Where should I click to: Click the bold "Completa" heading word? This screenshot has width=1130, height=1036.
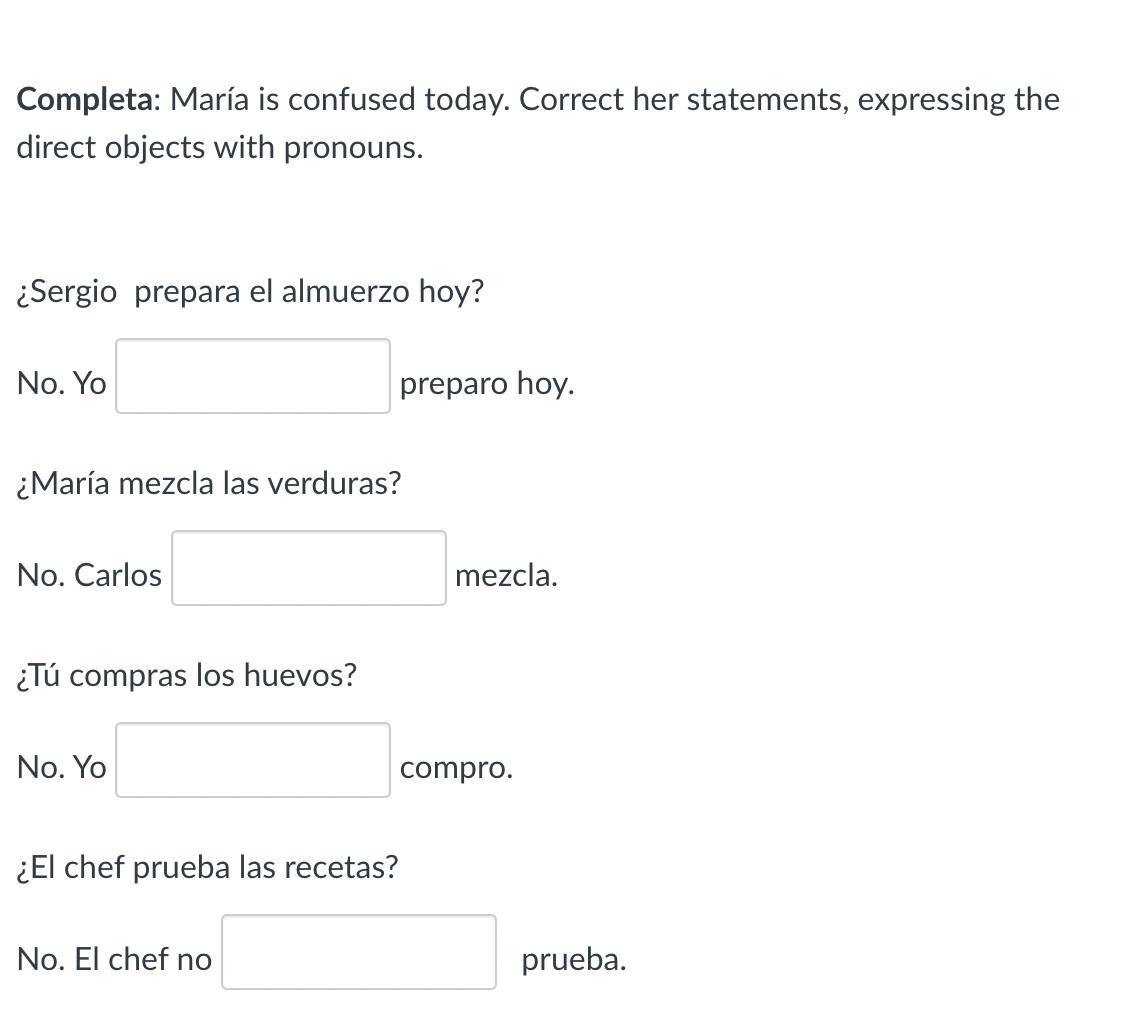[86, 100]
